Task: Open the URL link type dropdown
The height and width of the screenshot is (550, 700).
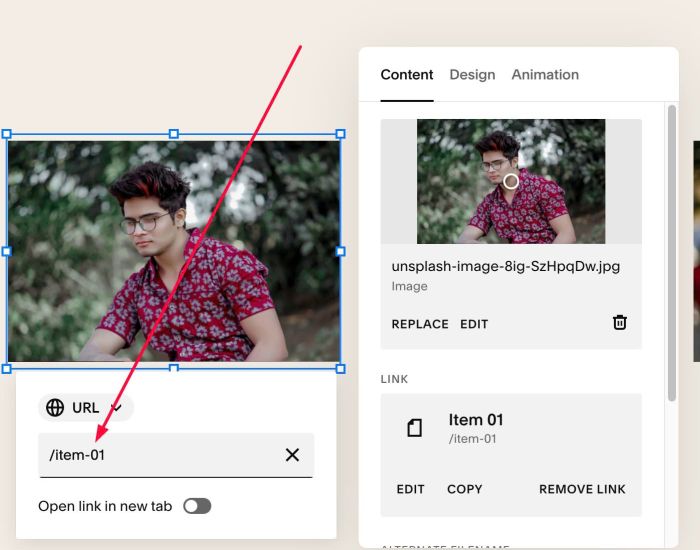Action: [x=86, y=408]
